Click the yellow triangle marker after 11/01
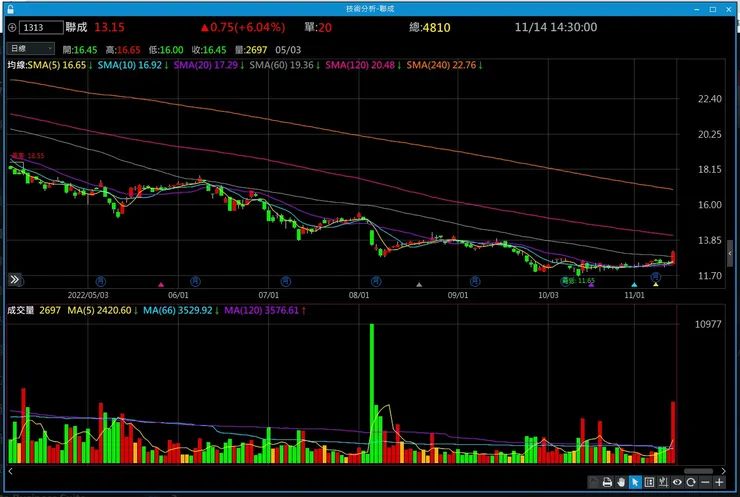The width and height of the screenshot is (740, 497). click(x=656, y=285)
